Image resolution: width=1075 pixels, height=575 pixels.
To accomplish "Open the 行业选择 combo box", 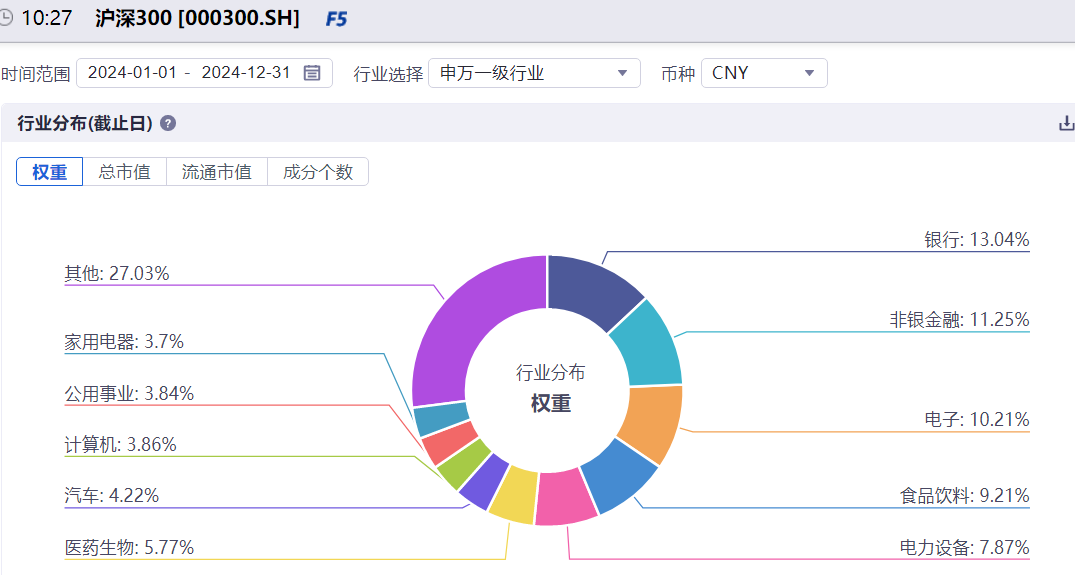I will (x=534, y=73).
